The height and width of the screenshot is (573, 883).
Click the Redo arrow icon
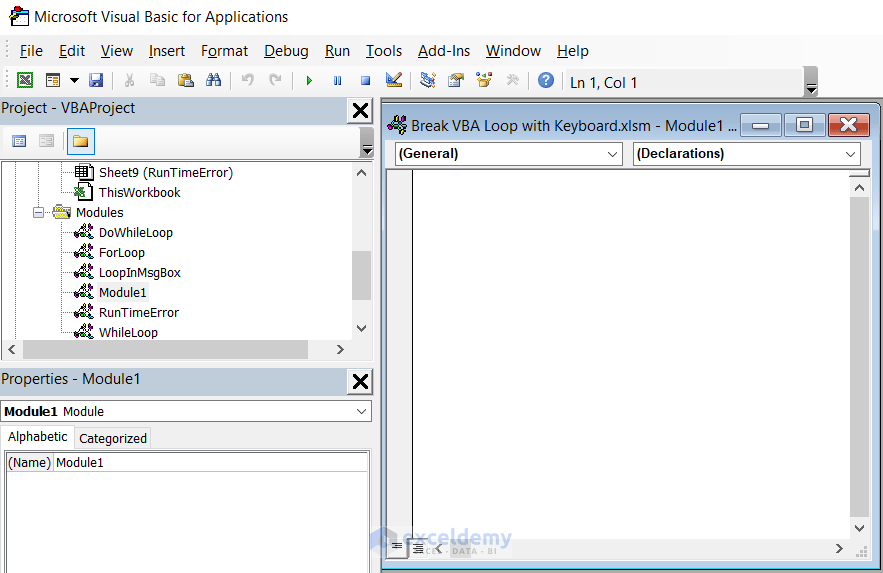(x=275, y=80)
